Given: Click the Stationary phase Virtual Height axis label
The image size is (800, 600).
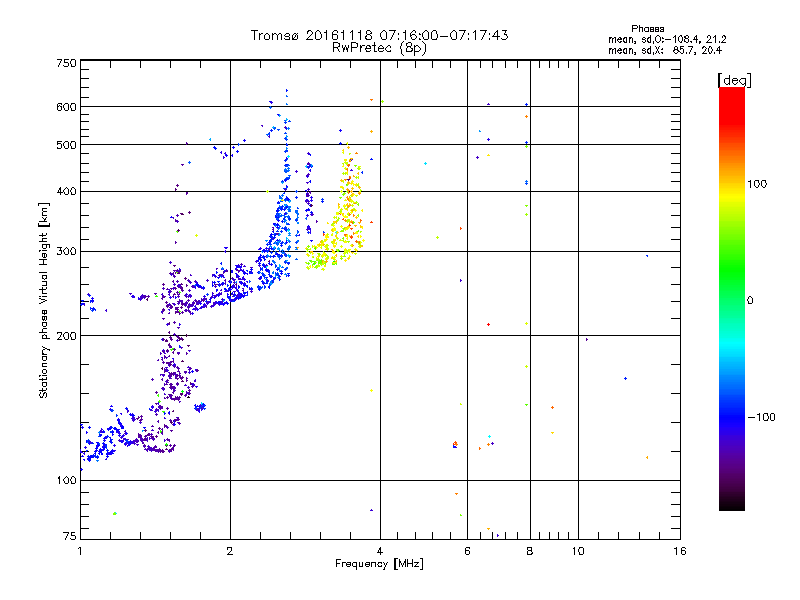Looking at the screenshot, I should [x=44, y=301].
